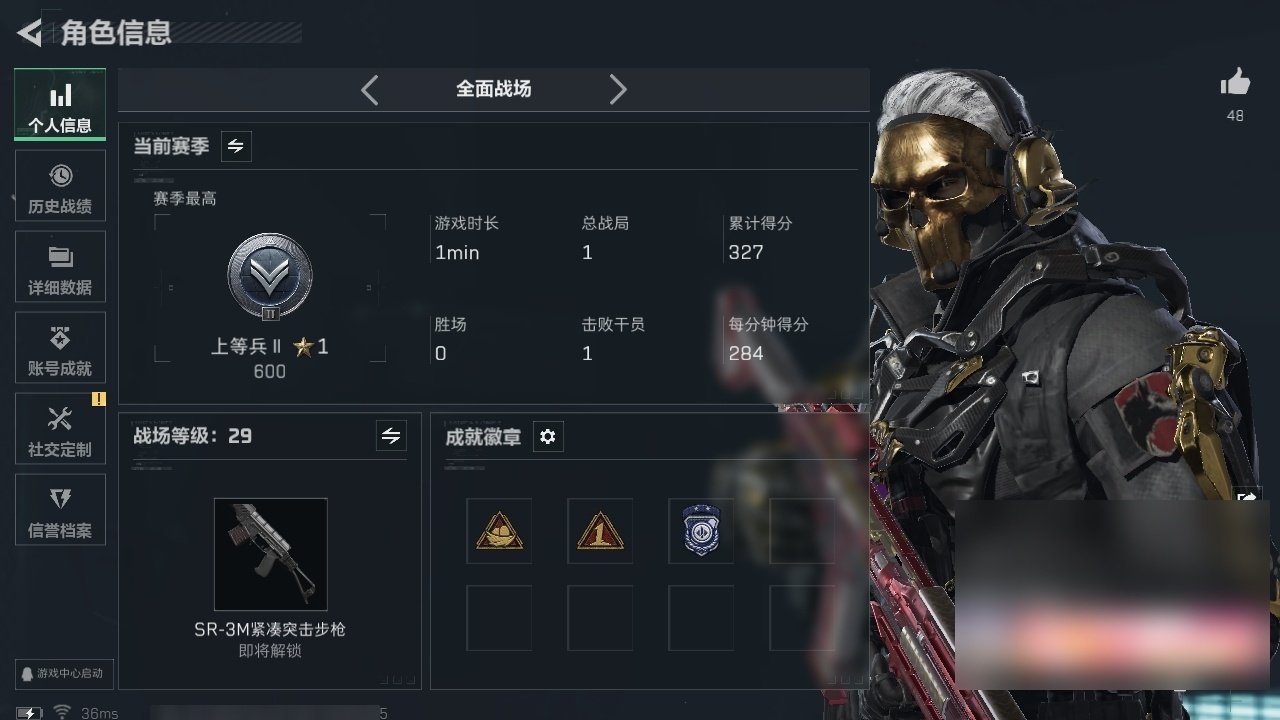
Task: Select the first triangular achievement badge
Action: pyautogui.click(x=499, y=531)
